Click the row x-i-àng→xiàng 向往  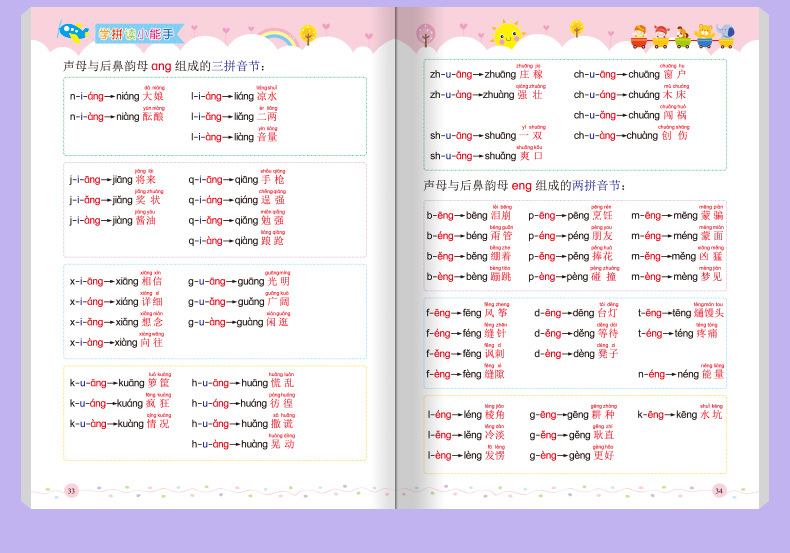tap(116, 340)
